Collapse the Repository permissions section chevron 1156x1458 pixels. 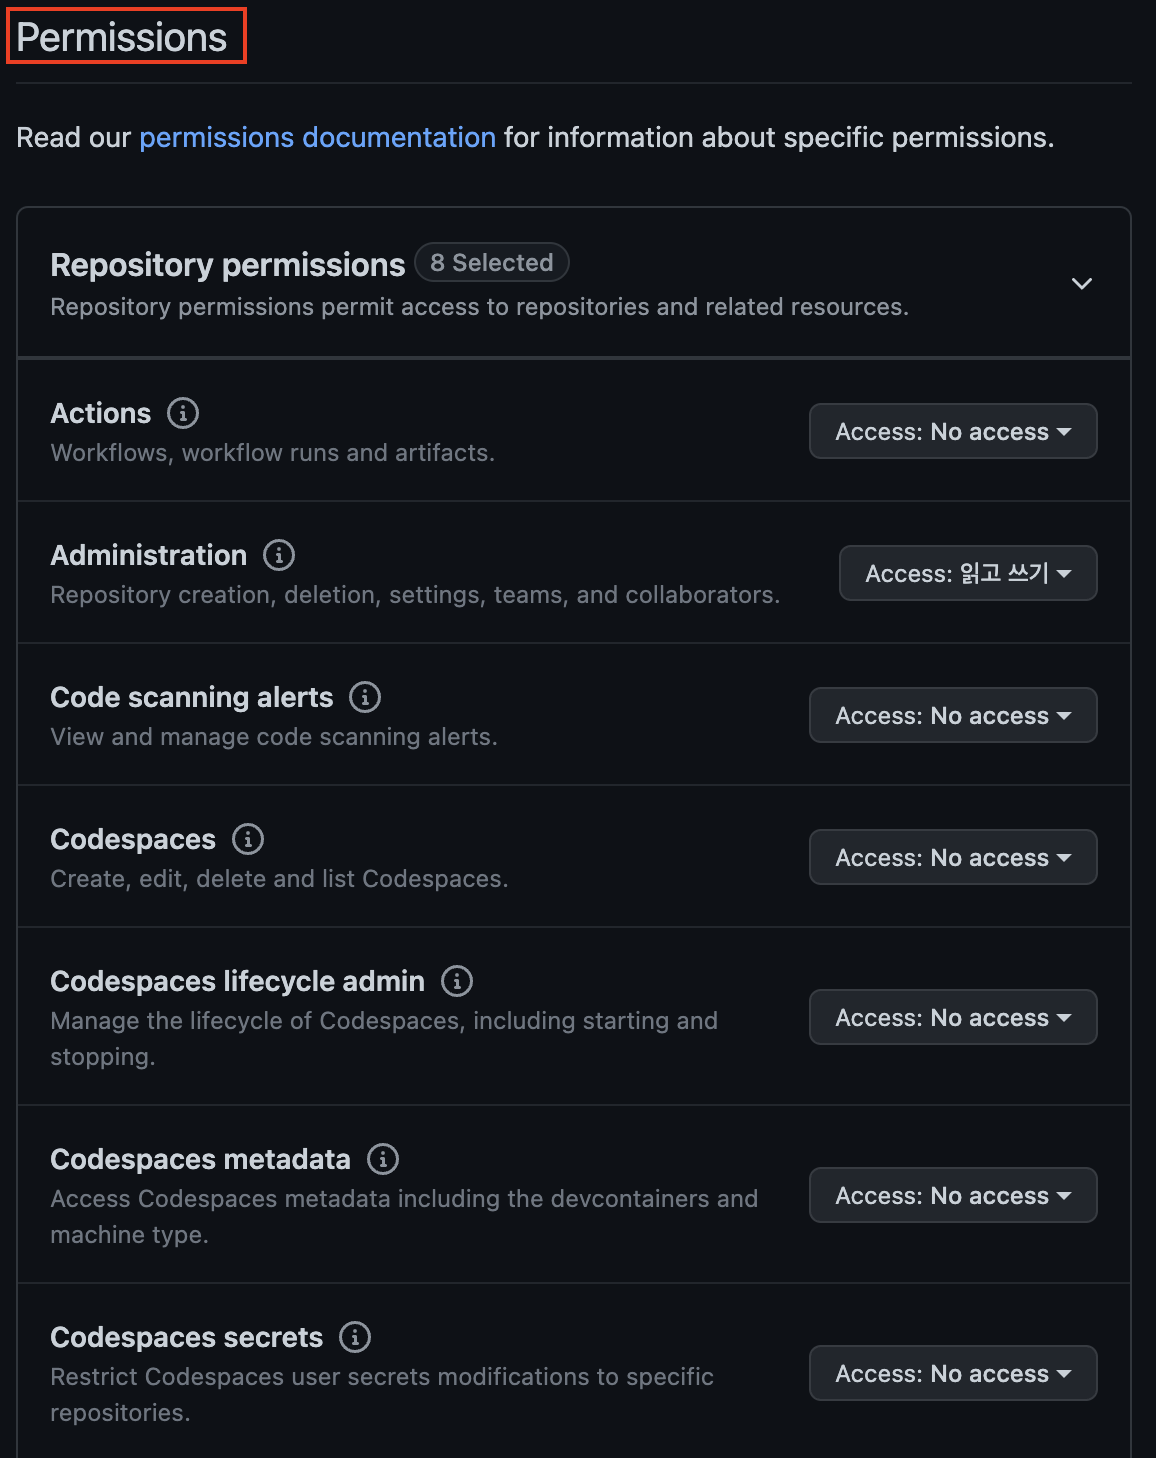coord(1081,284)
